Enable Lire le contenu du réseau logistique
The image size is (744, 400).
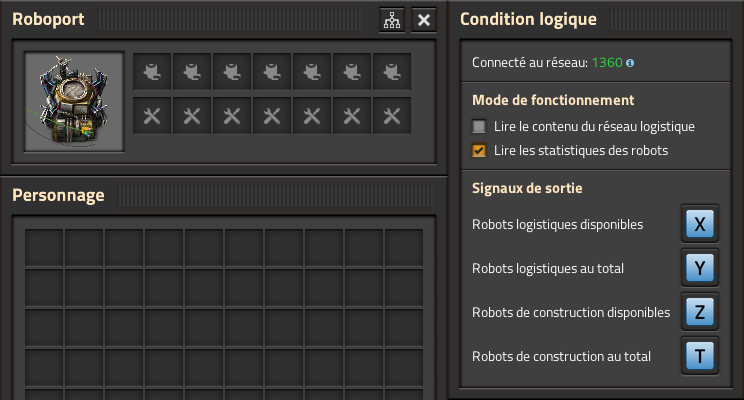pyautogui.click(x=479, y=127)
